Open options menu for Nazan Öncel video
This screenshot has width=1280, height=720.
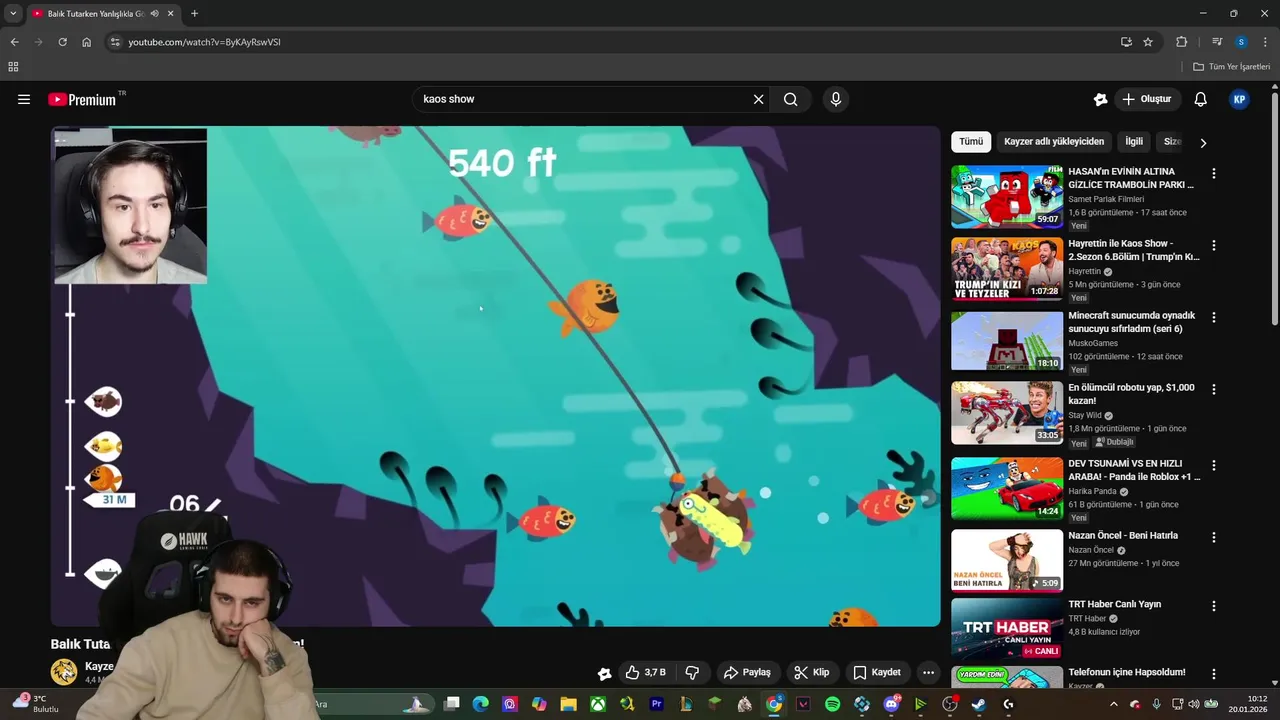tap(1214, 537)
